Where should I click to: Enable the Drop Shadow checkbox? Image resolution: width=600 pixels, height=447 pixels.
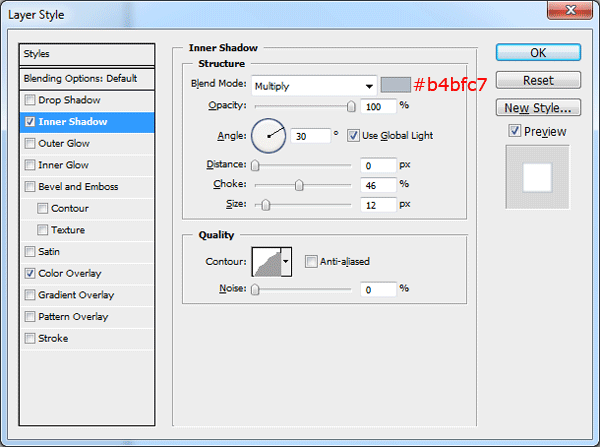coord(29,100)
